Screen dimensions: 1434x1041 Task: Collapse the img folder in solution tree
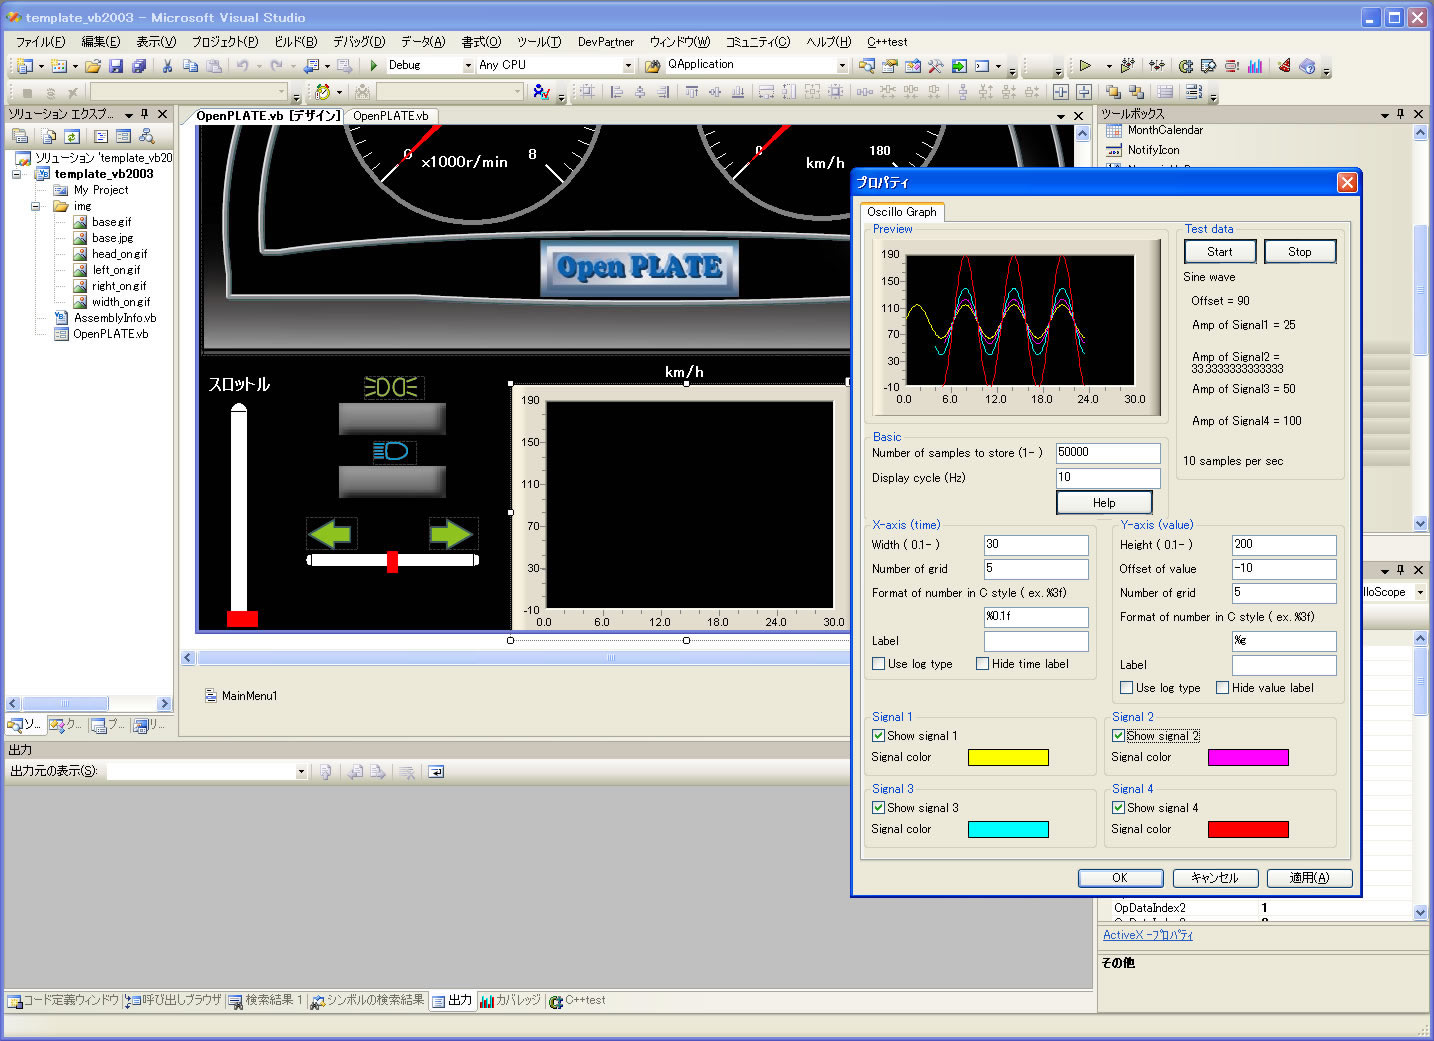(x=36, y=206)
